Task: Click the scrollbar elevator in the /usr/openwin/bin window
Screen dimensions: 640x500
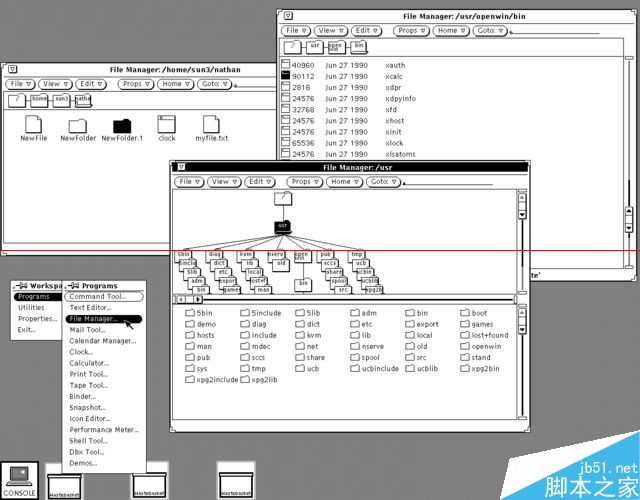Action: pyautogui.click(x=629, y=220)
